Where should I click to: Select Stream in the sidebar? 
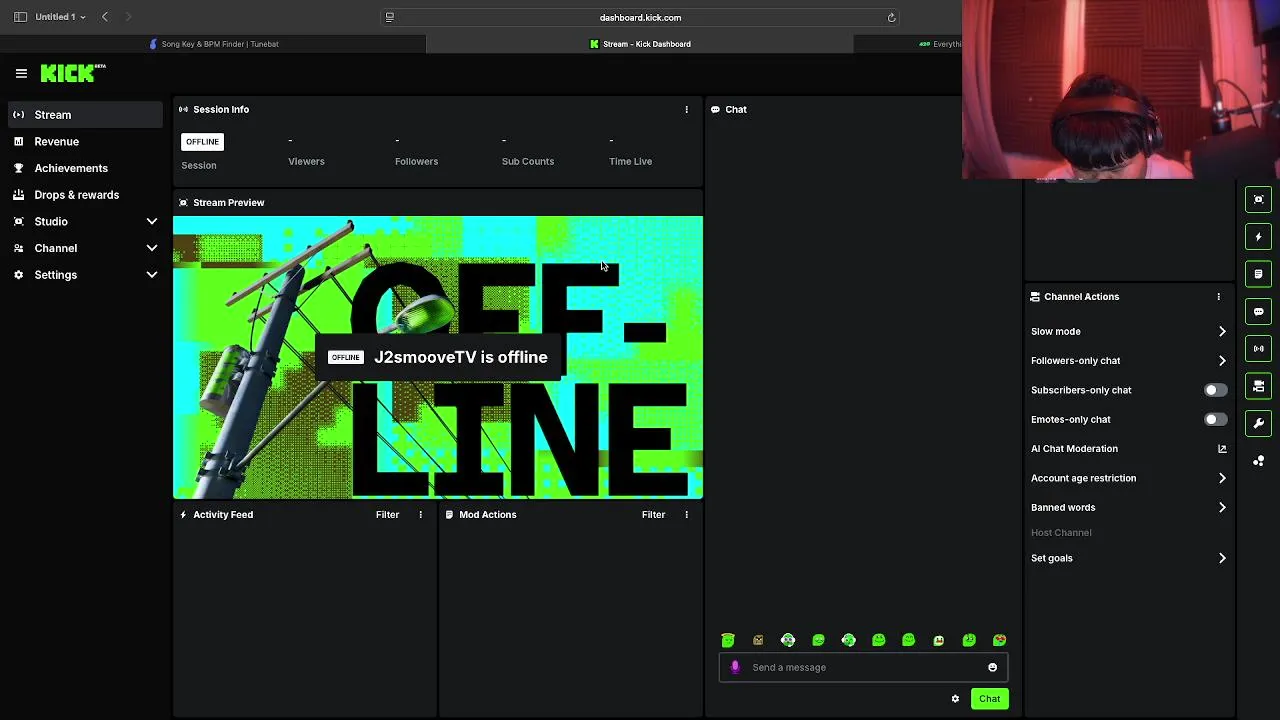click(85, 115)
